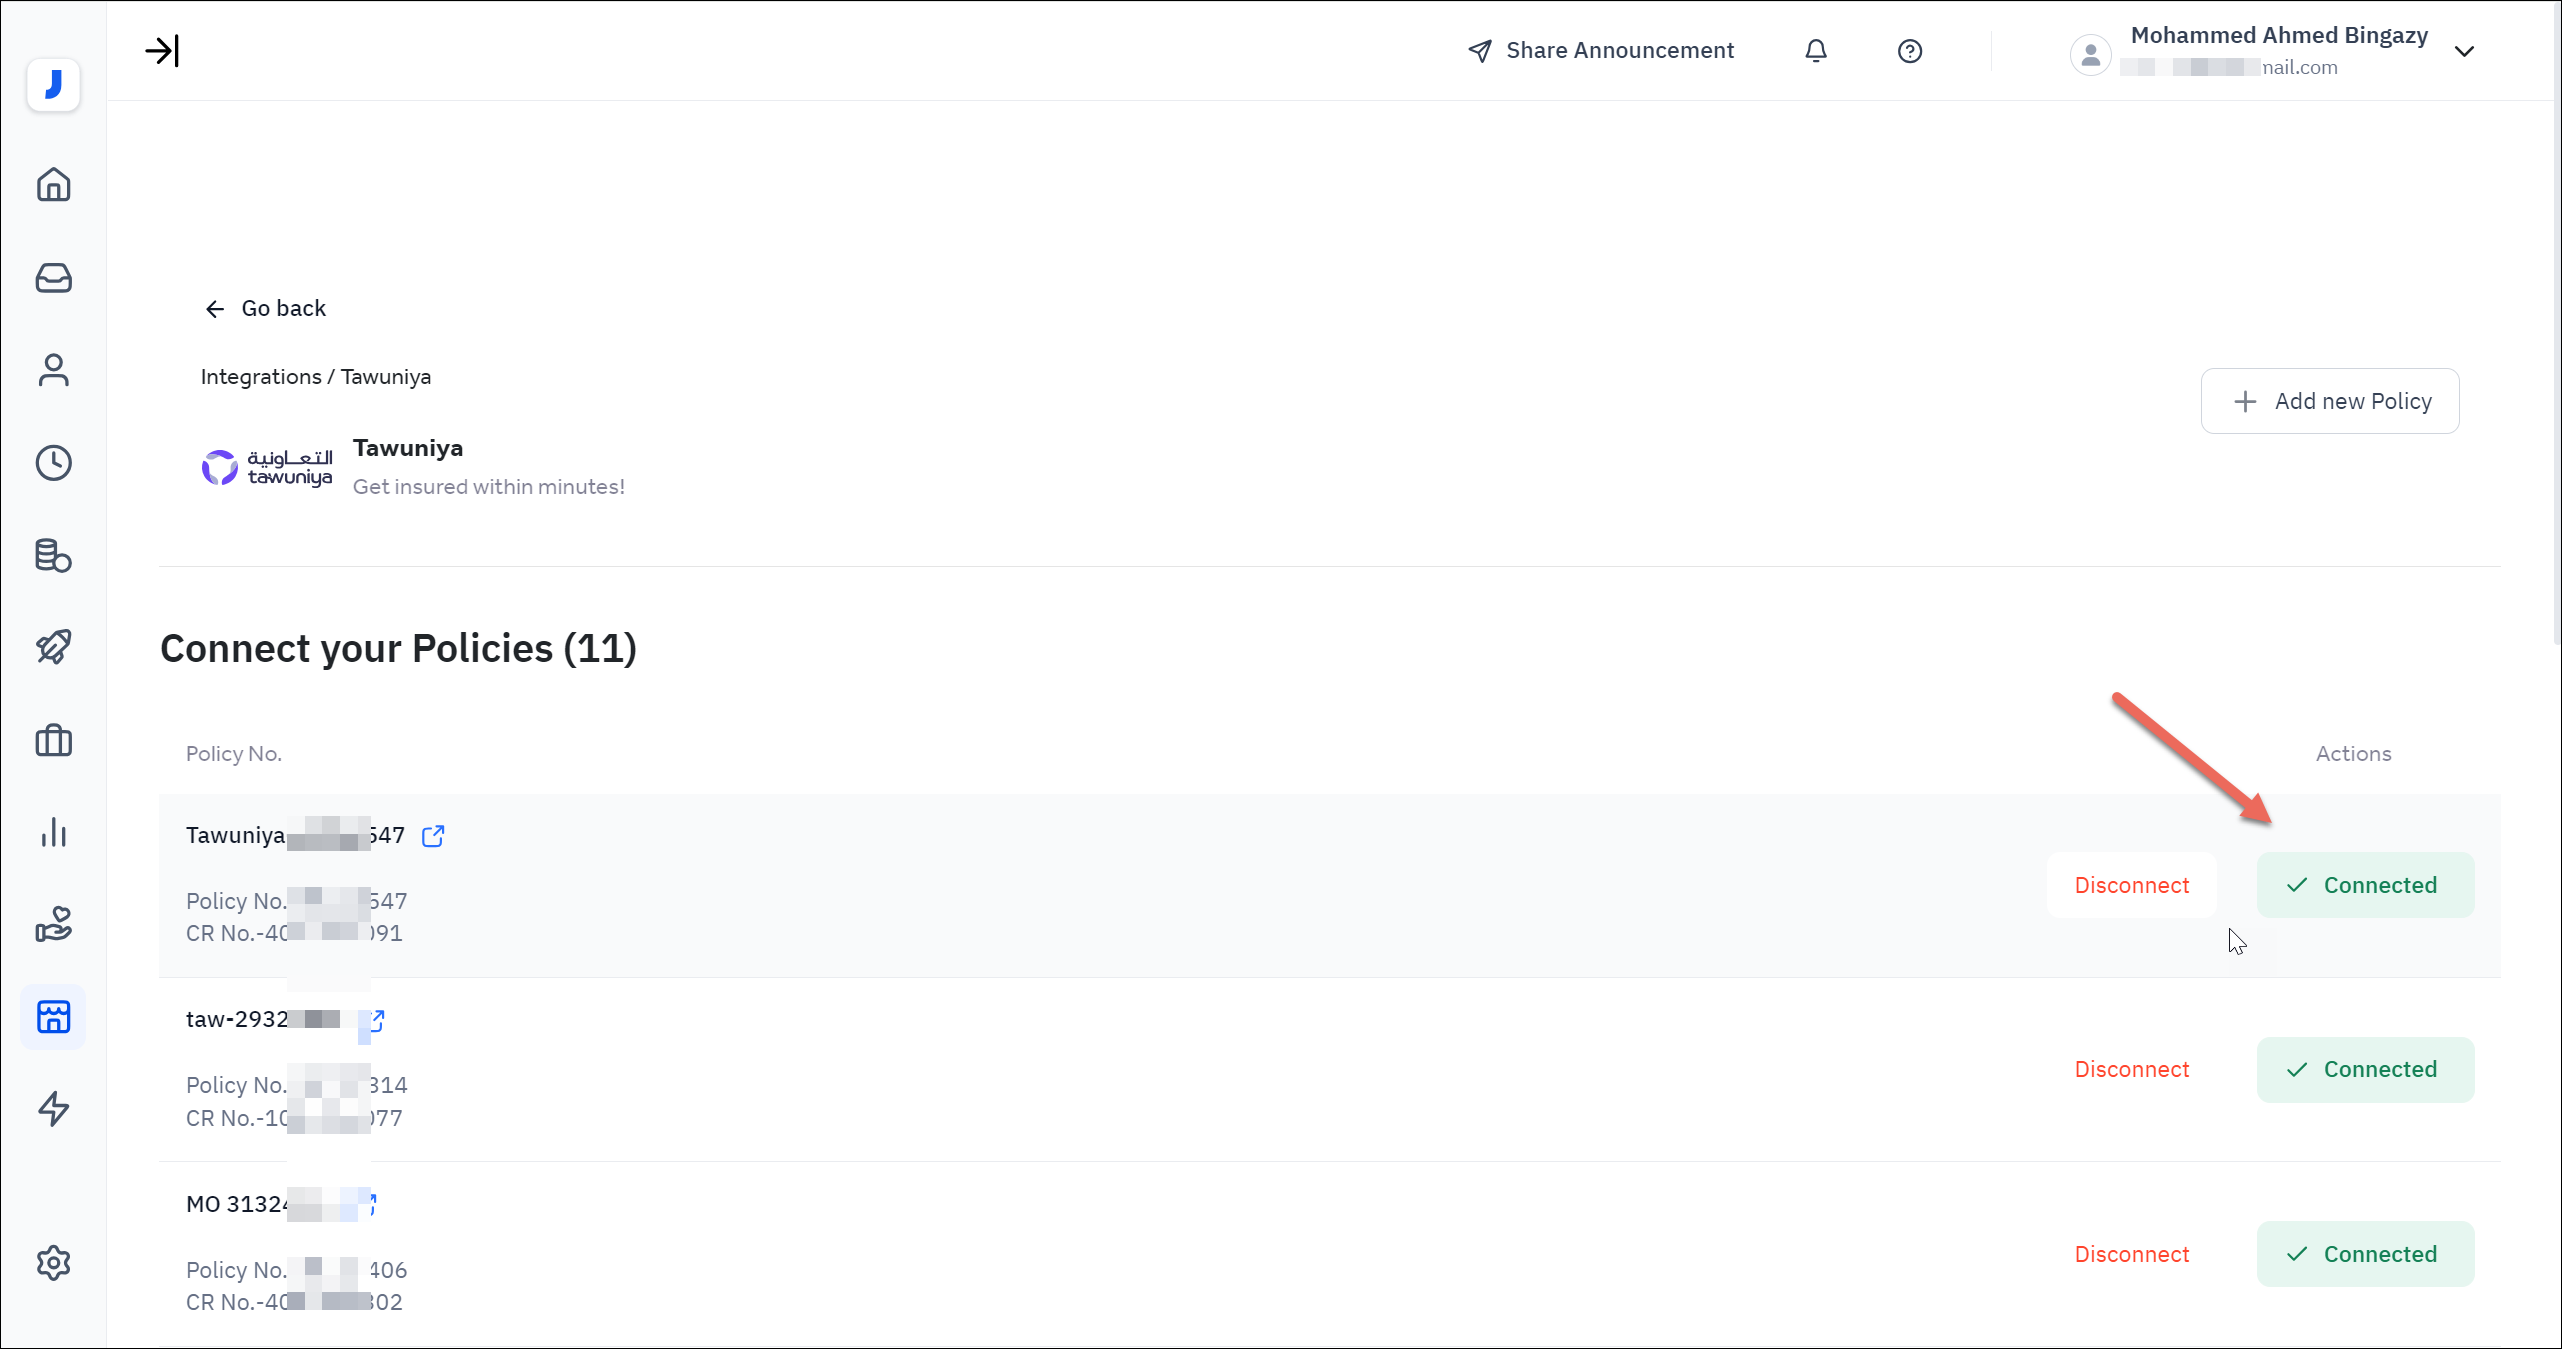
Task: Open the help question mark icon
Action: [1909, 51]
